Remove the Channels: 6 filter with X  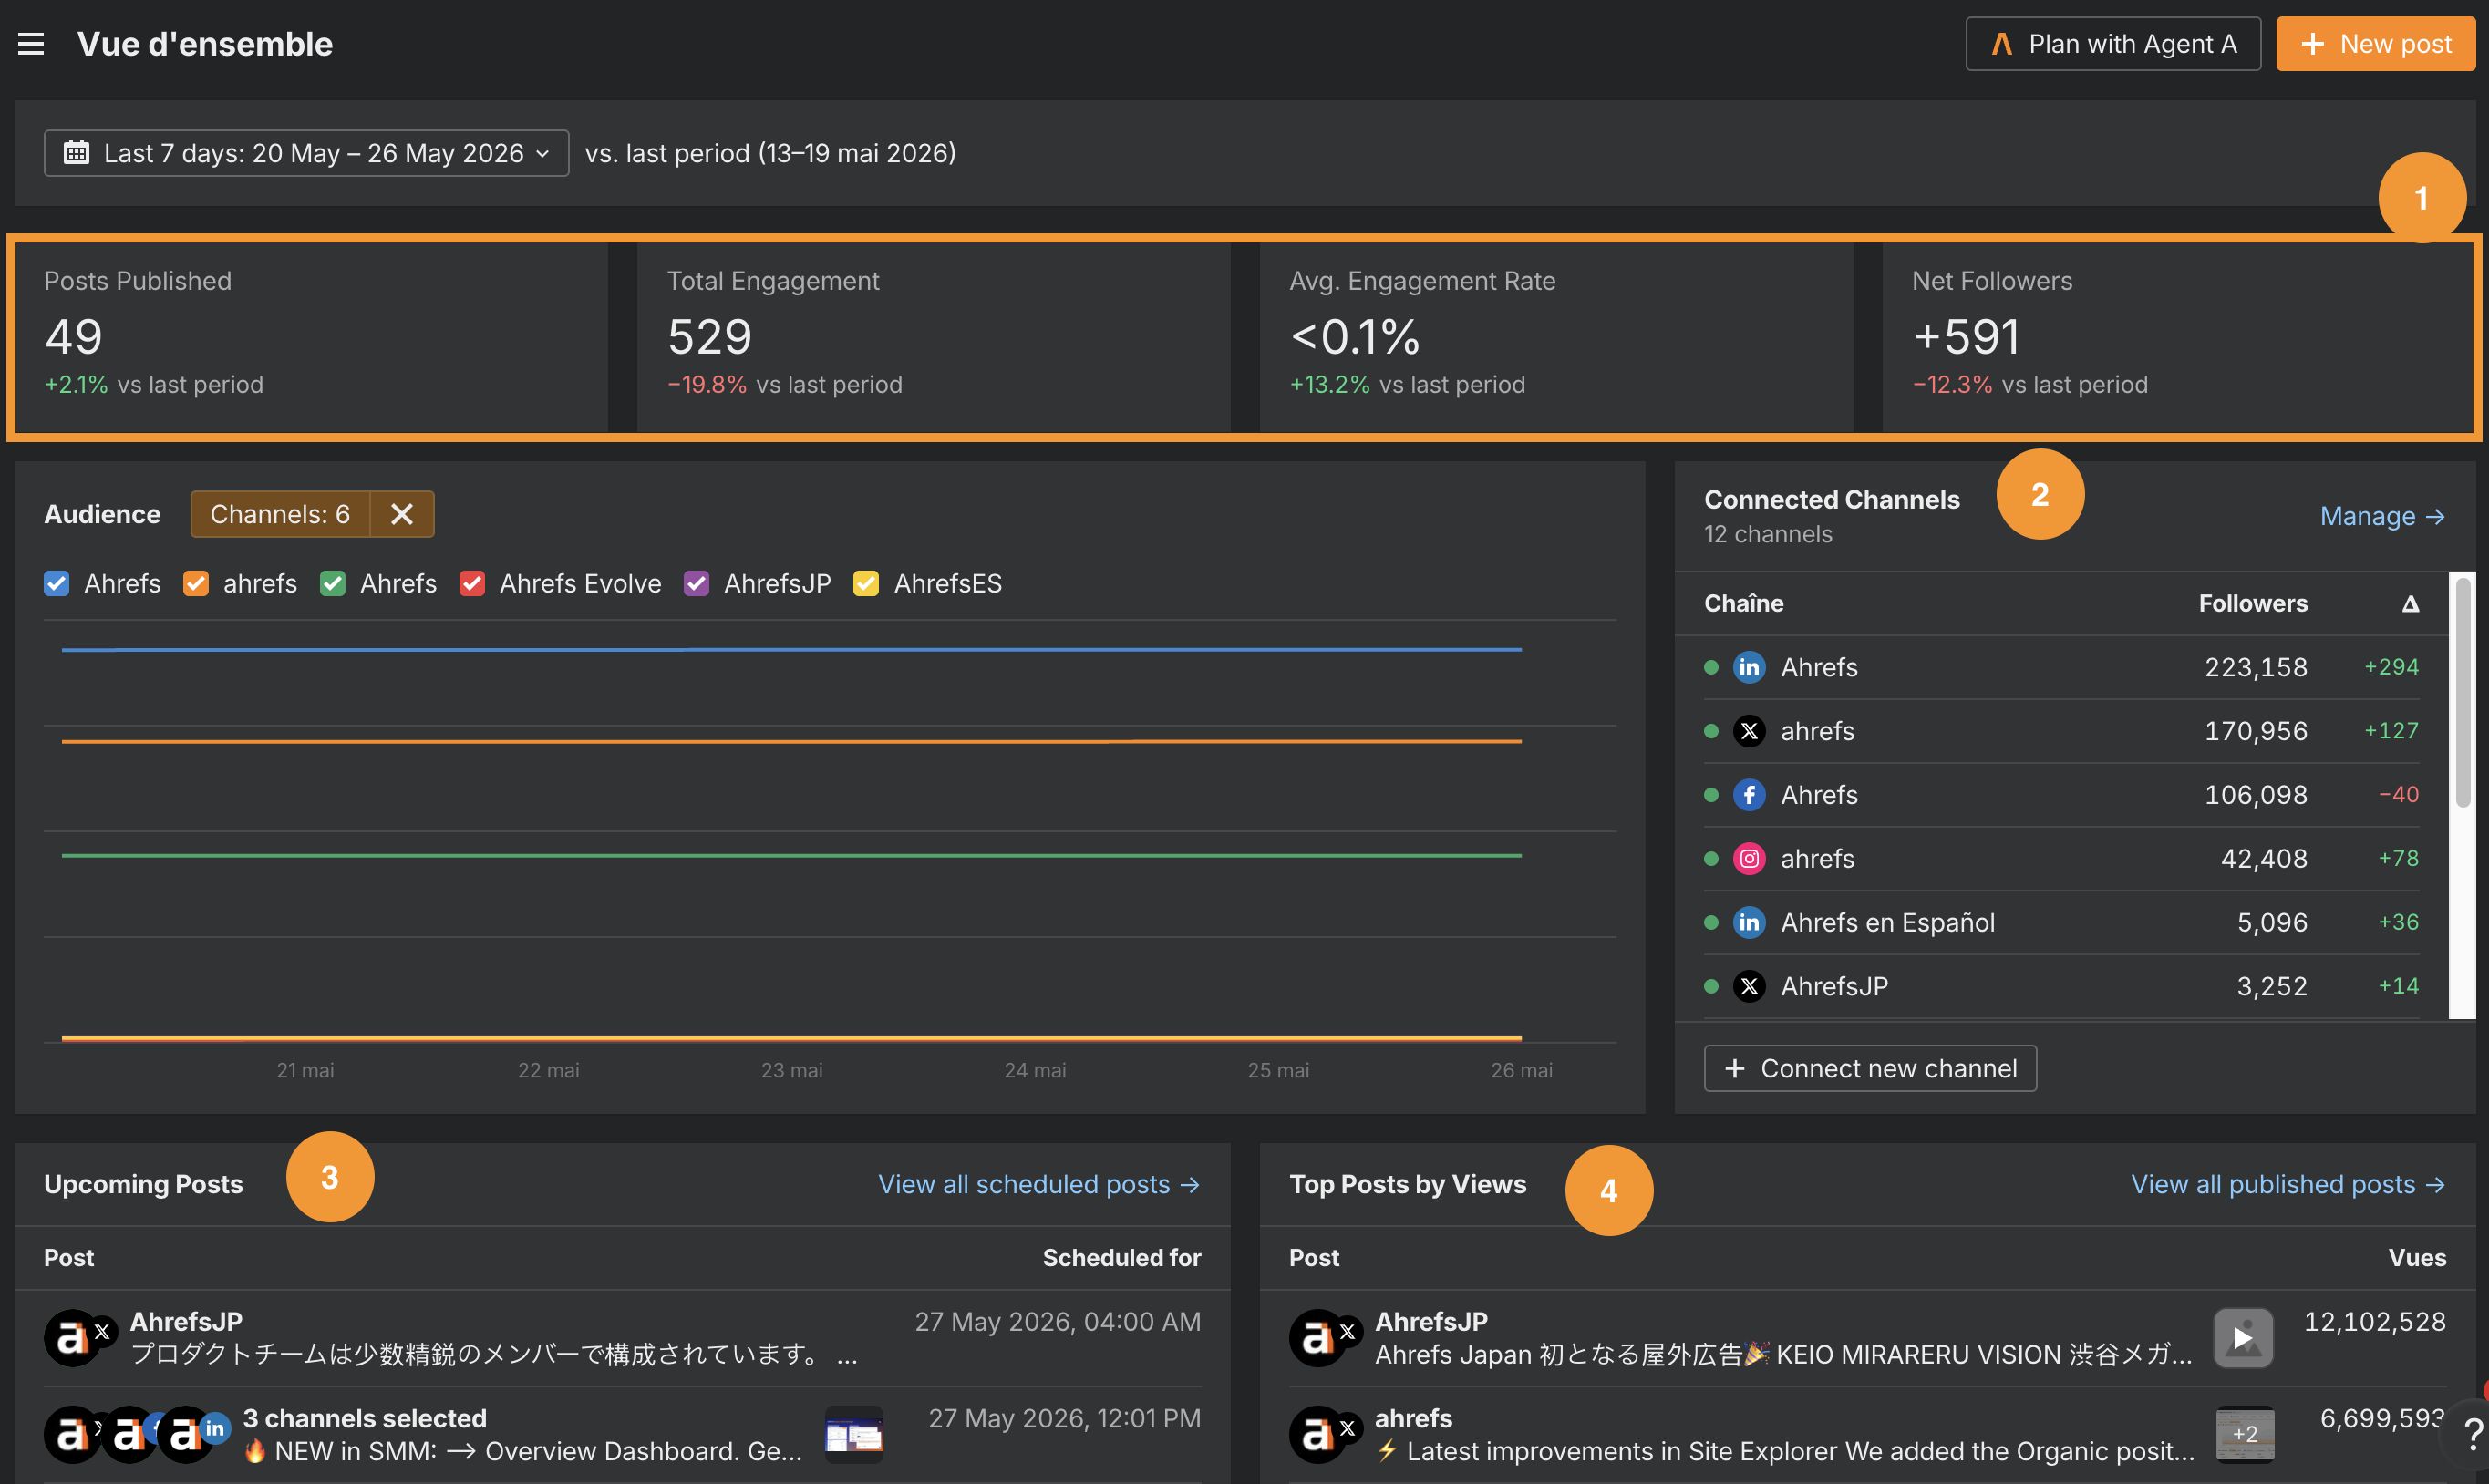(402, 514)
